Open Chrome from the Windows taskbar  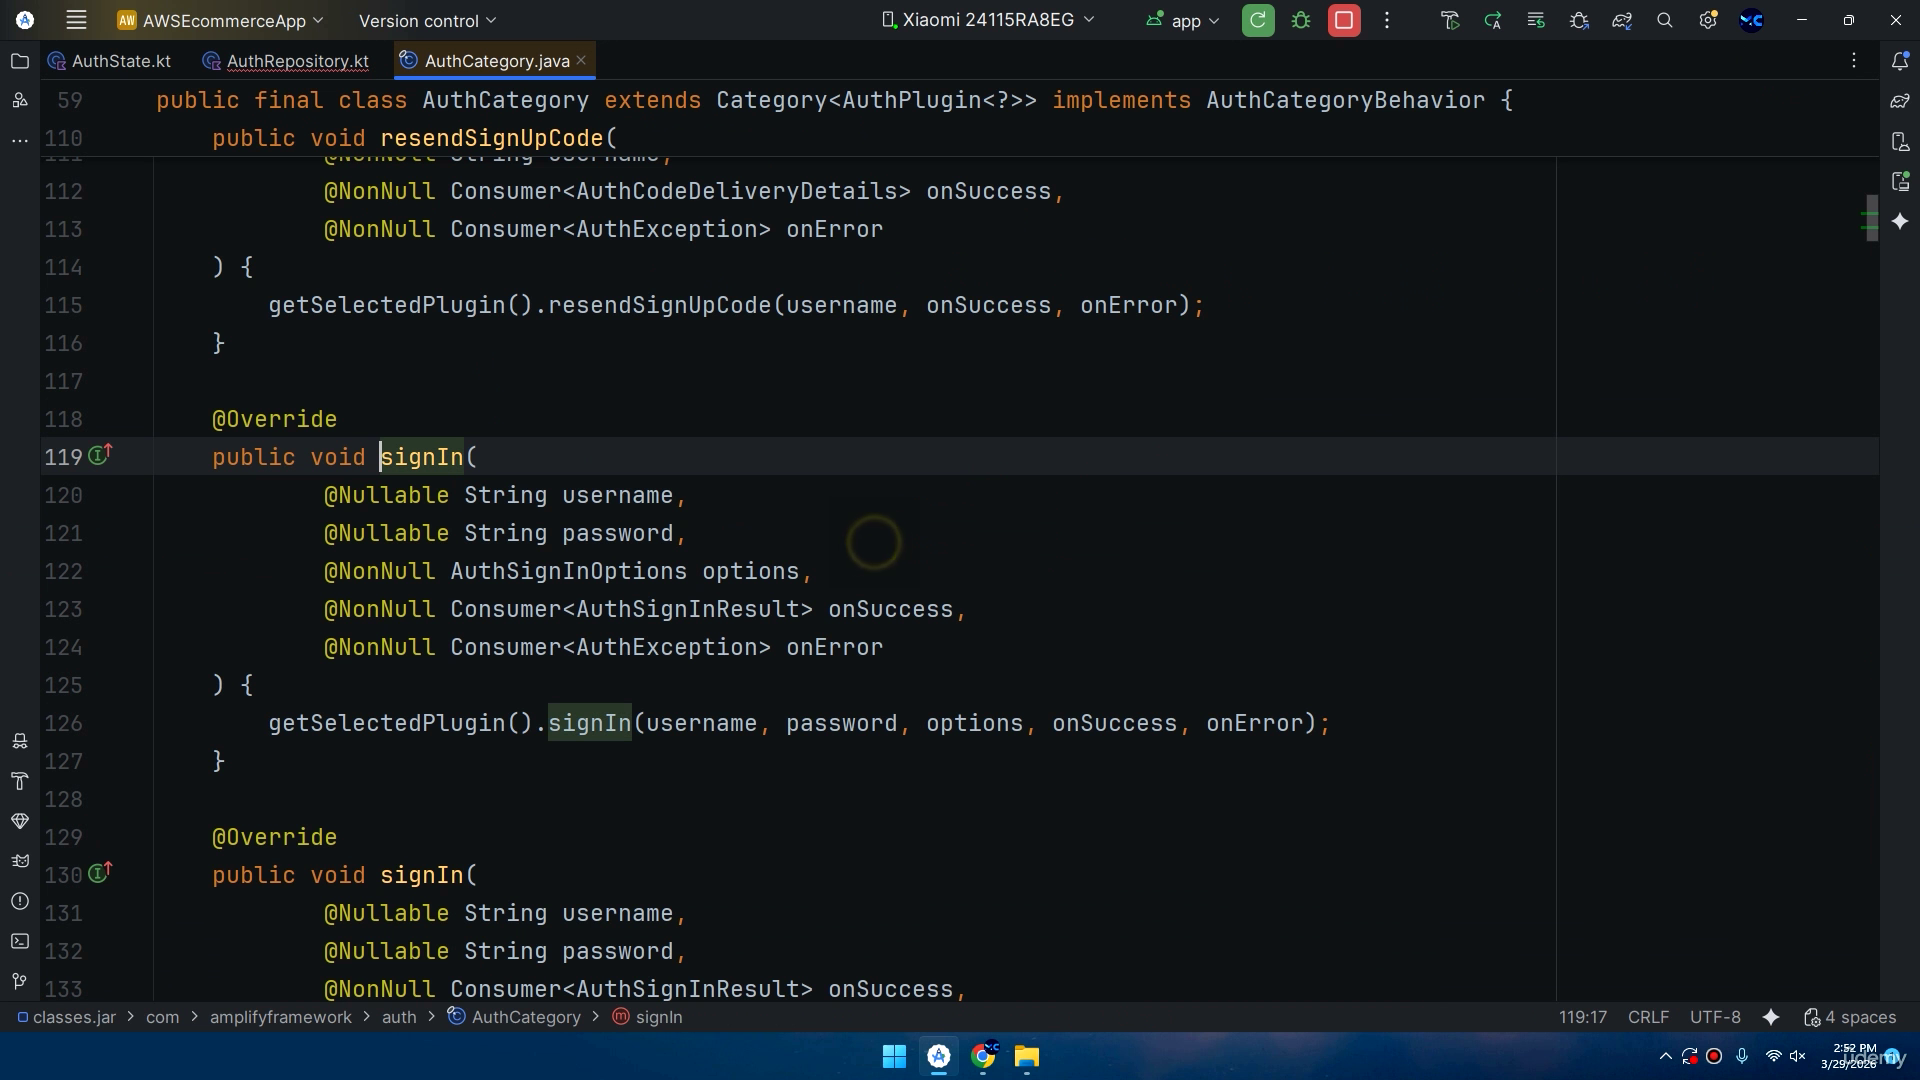point(983,1056)
